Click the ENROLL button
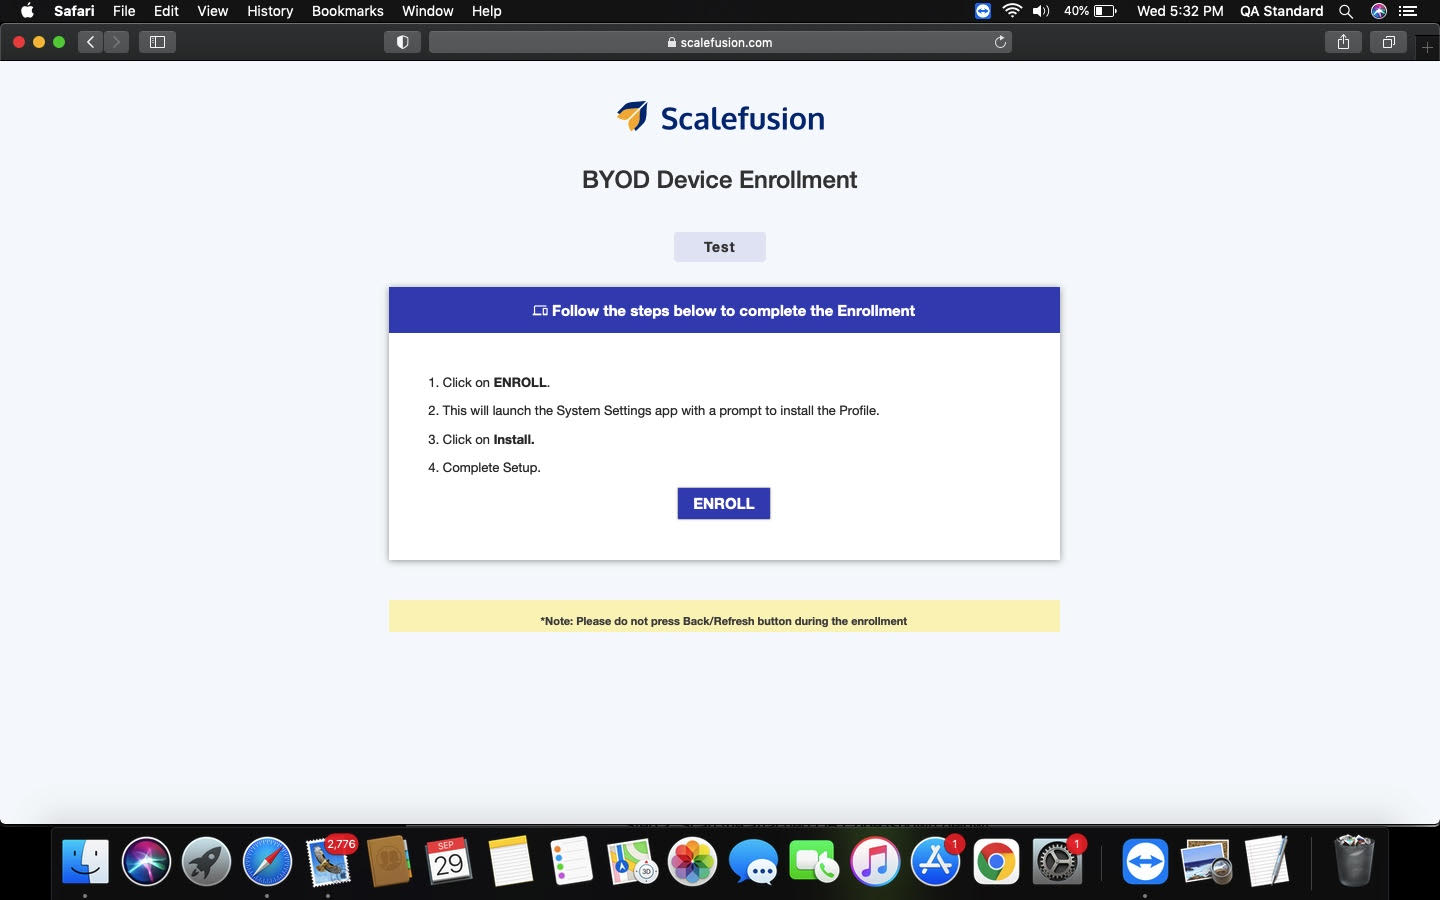Viewport: 1440px width, 900px height. (723, 503)
